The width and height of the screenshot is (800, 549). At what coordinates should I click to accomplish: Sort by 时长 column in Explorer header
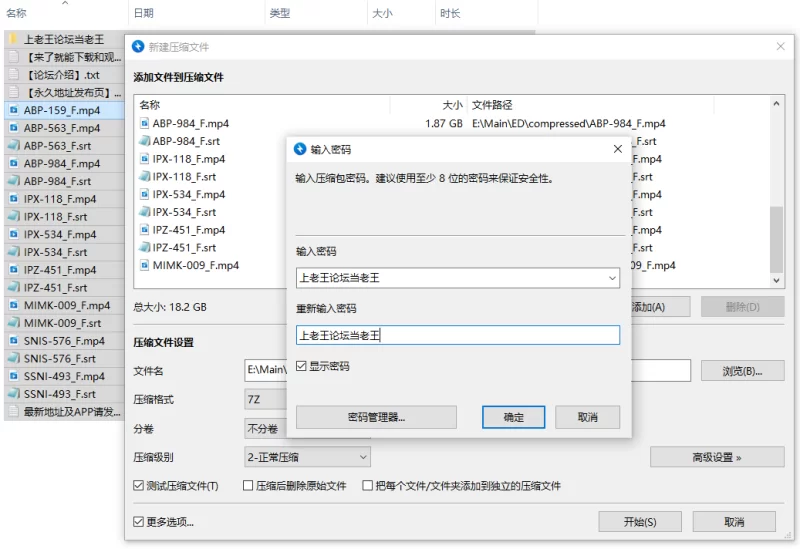click(x=450, y=13)
